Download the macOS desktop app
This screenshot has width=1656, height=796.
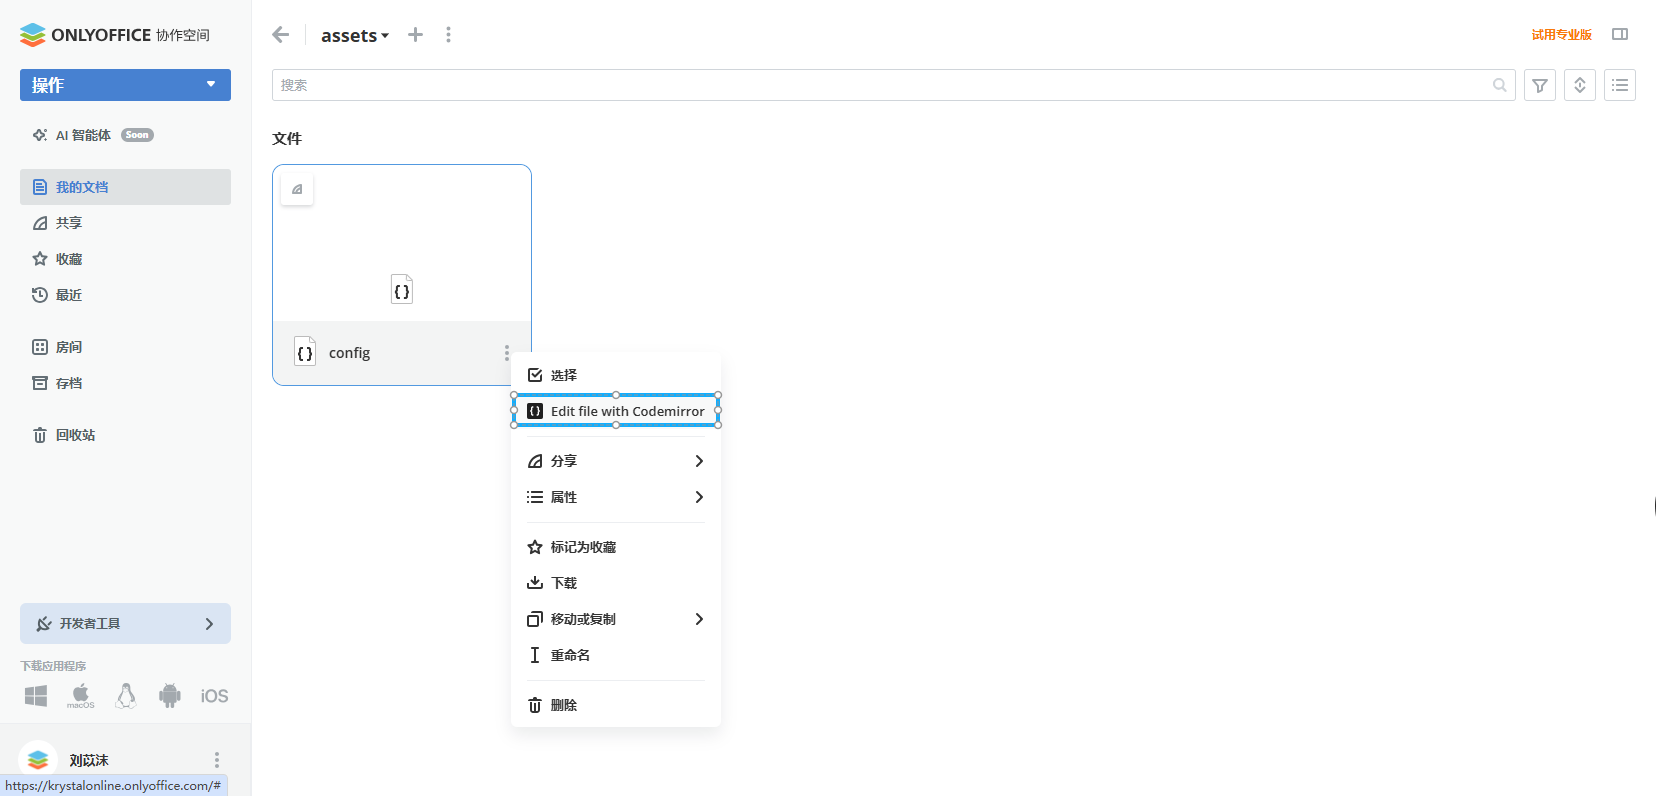(81, 696)
